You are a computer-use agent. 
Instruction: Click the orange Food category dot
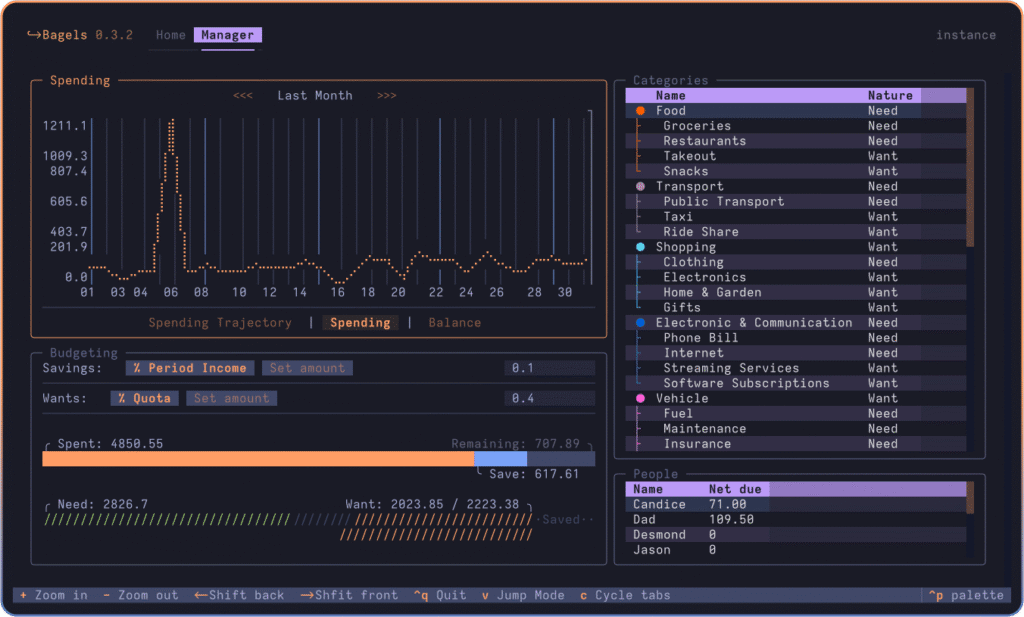click(x=641, y=111)
